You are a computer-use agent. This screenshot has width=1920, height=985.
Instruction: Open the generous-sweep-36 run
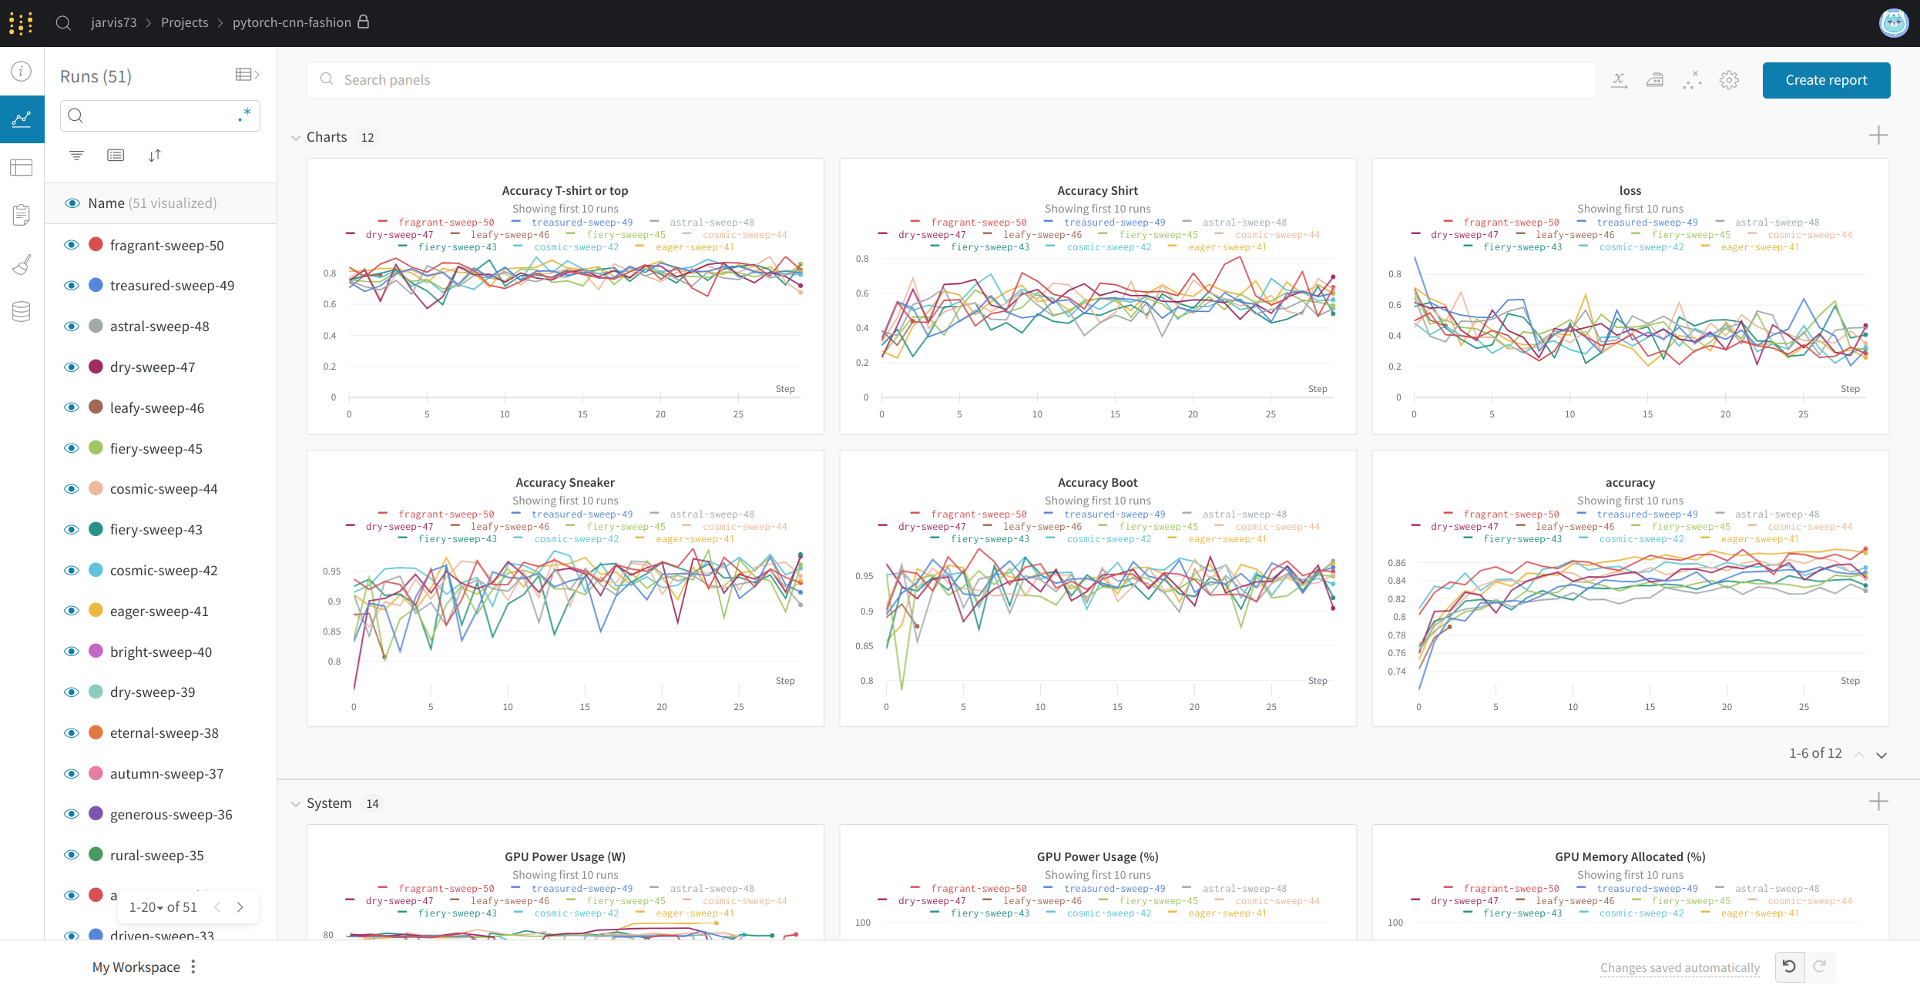[171, 815]
